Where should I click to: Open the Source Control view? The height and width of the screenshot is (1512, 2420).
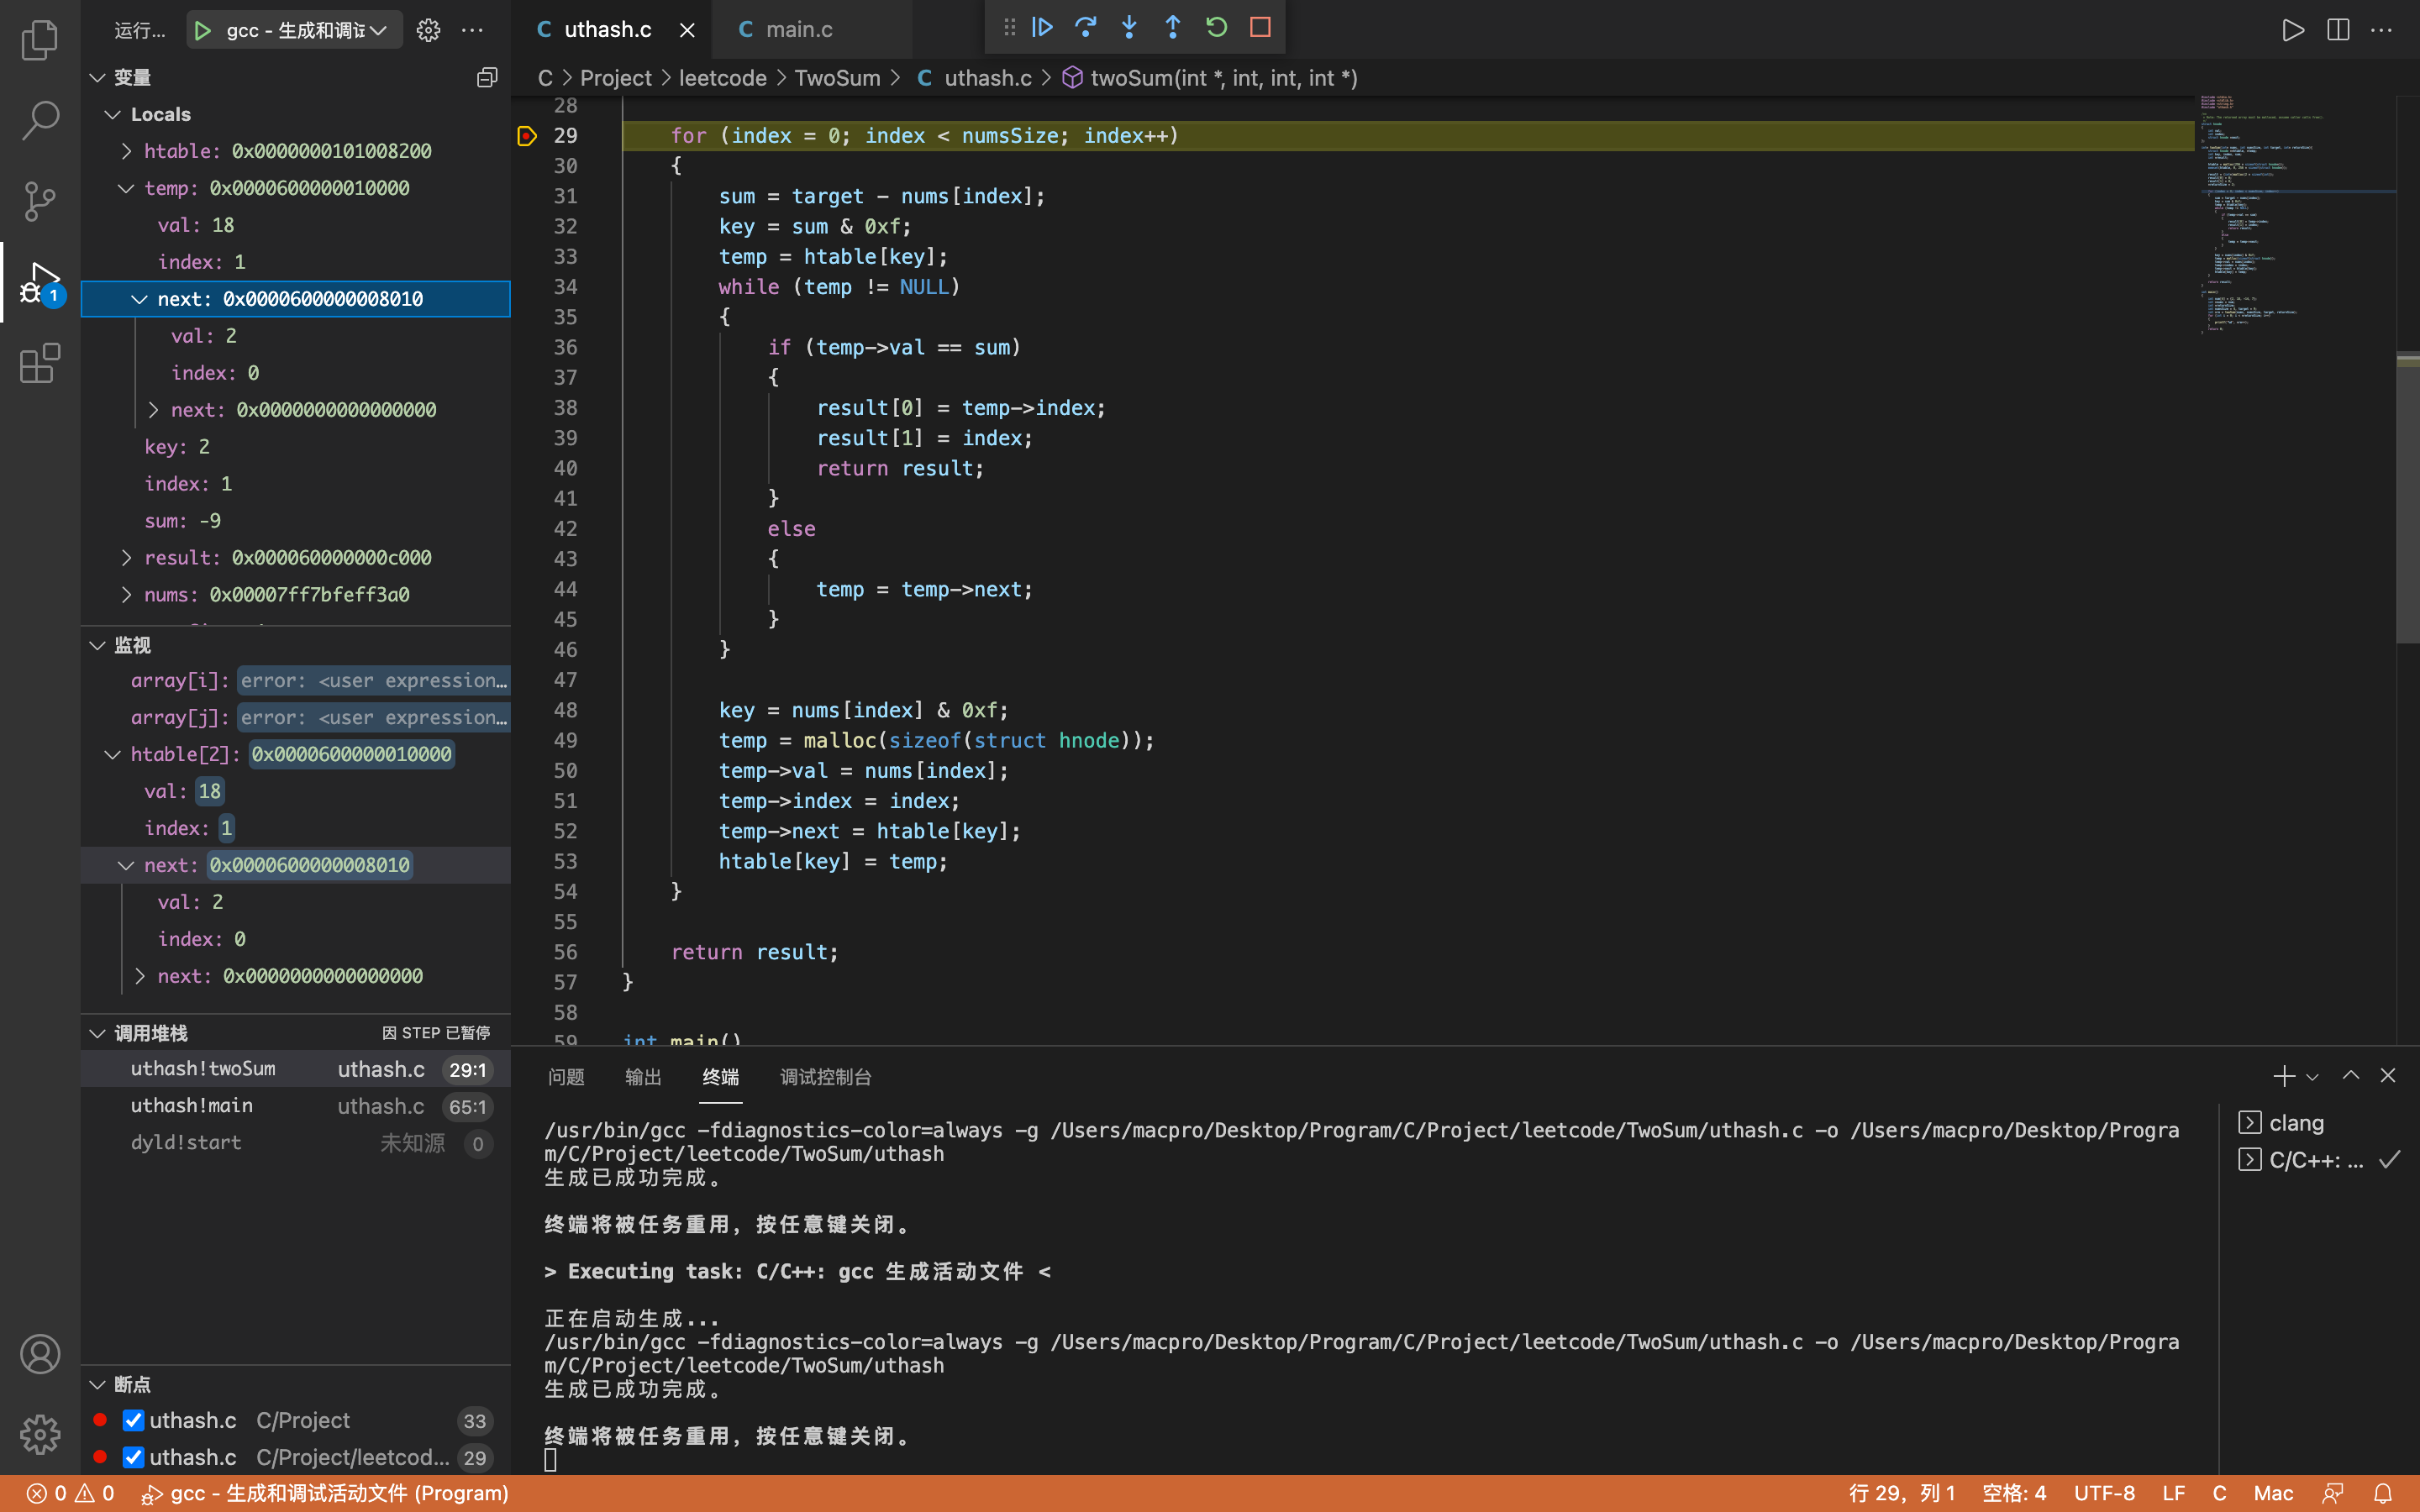point(40,201)
